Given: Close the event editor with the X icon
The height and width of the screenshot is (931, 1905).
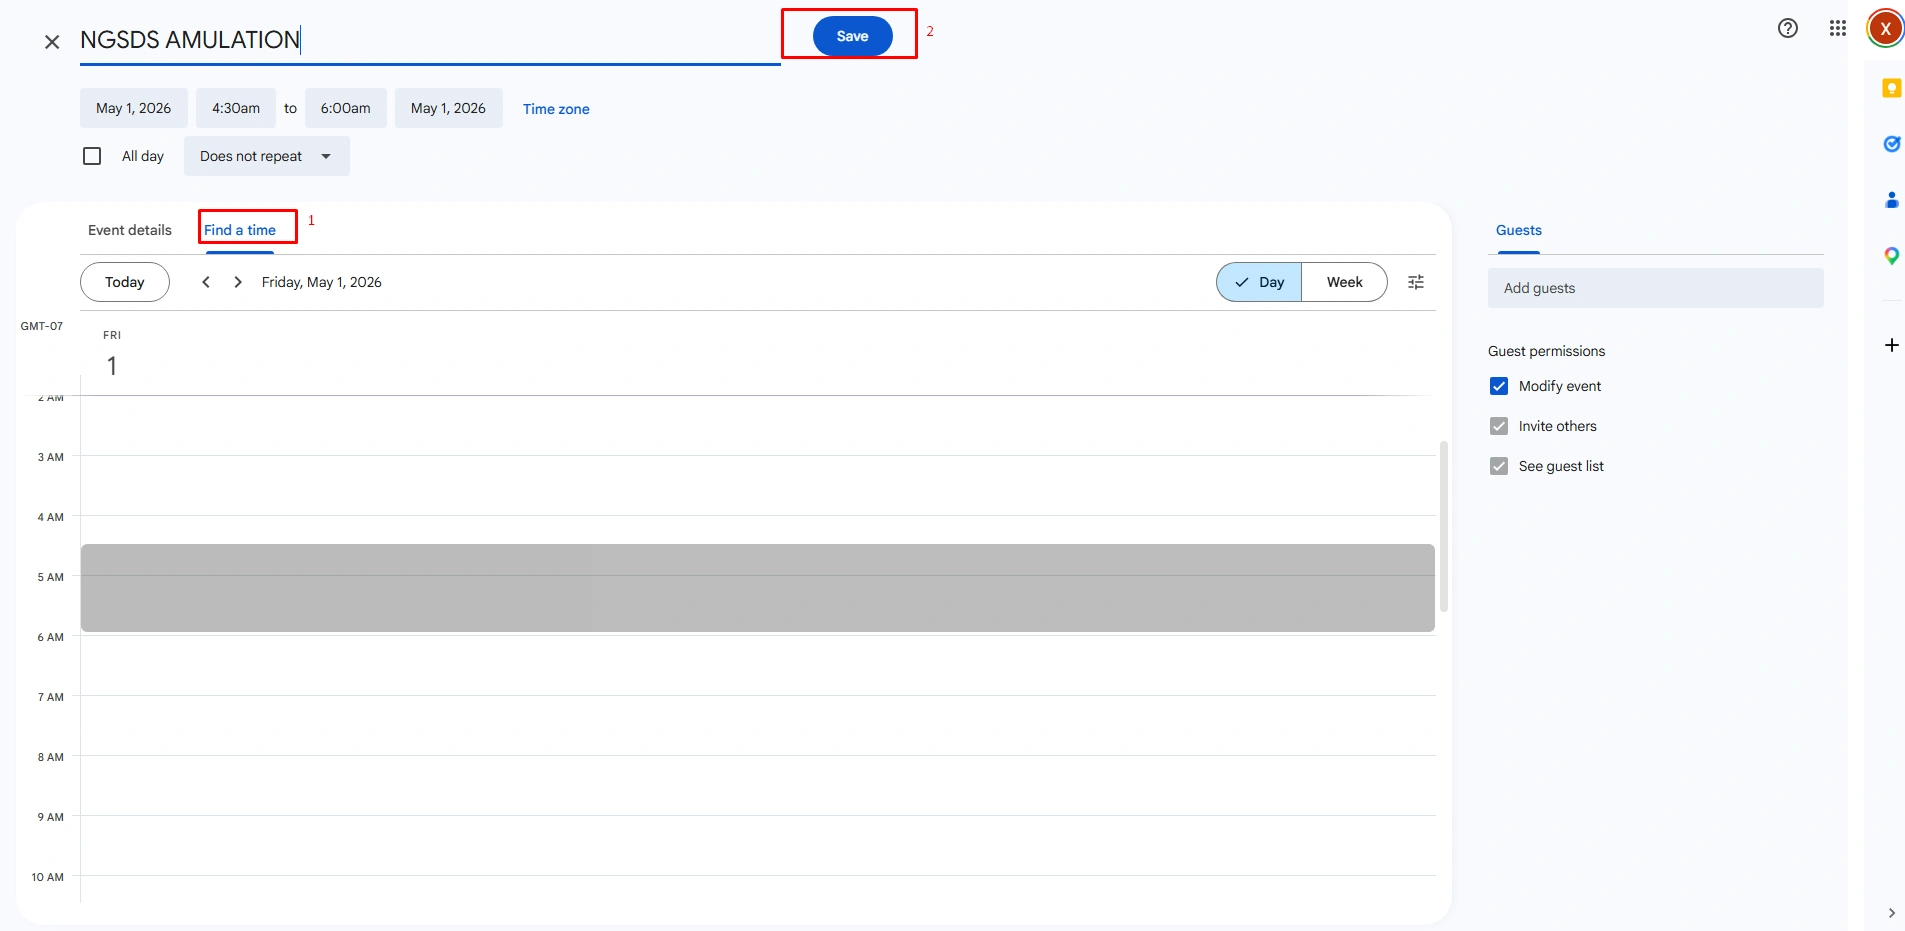Looking at the screenshot, I should (x=52, y=41).
